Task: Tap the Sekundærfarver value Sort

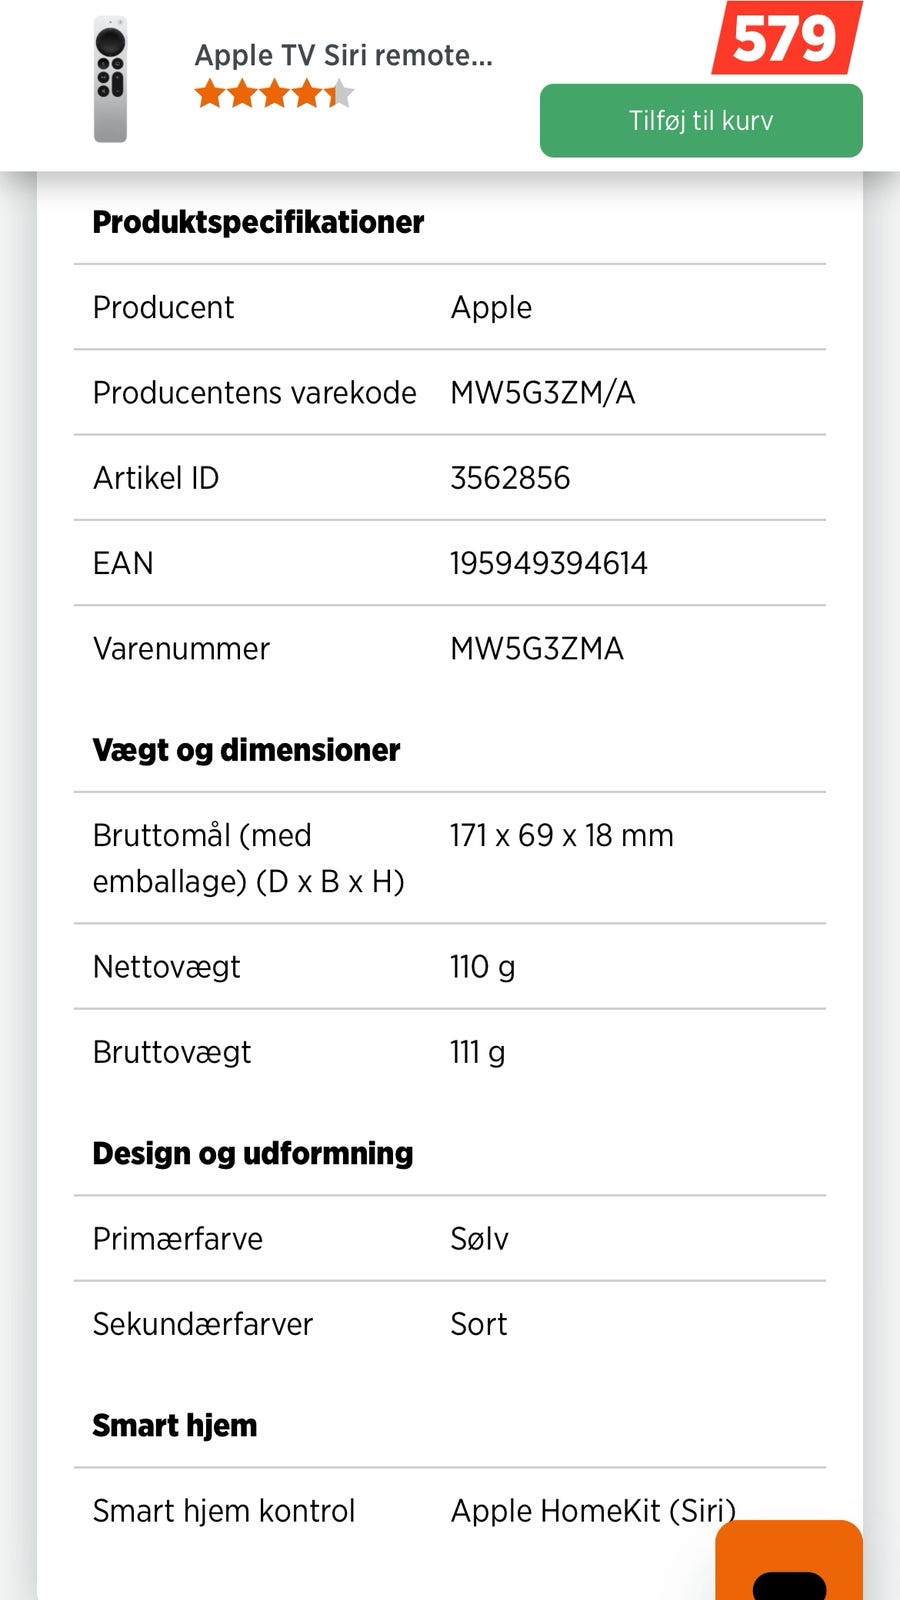Action: (478, 1324)
